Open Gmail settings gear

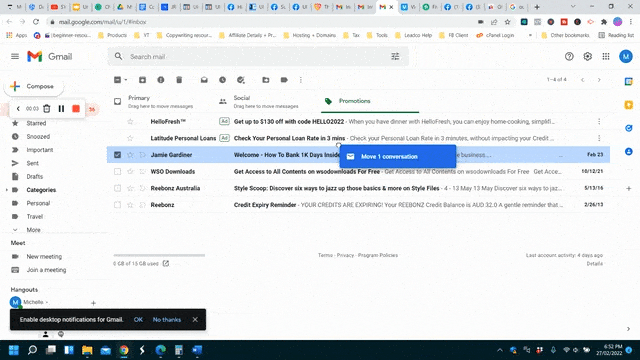click(x=587, y=56)
